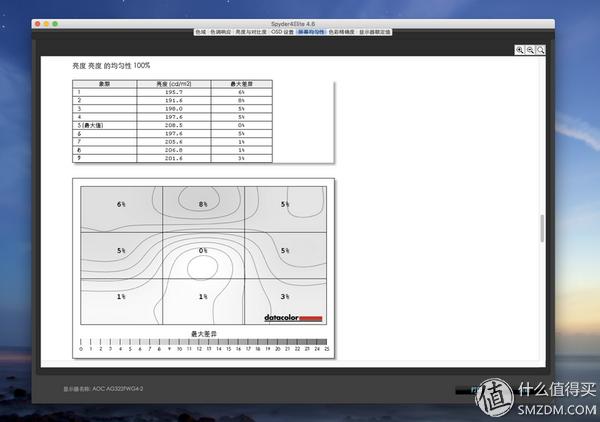Image resolution: width=600 pixels, height=422 pixels.
Task: Click luminance value 201.6 in table
Action: click(174, 158)
